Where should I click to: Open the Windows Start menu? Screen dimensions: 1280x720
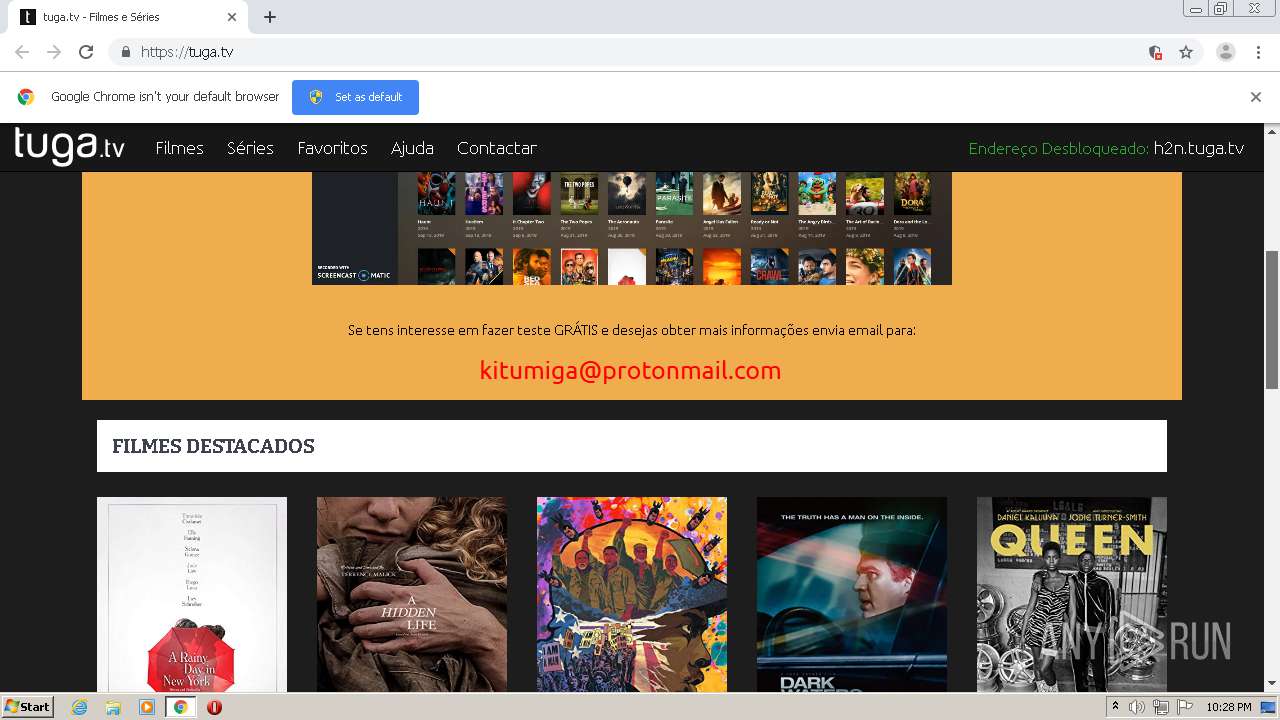[x=28, y=707]
